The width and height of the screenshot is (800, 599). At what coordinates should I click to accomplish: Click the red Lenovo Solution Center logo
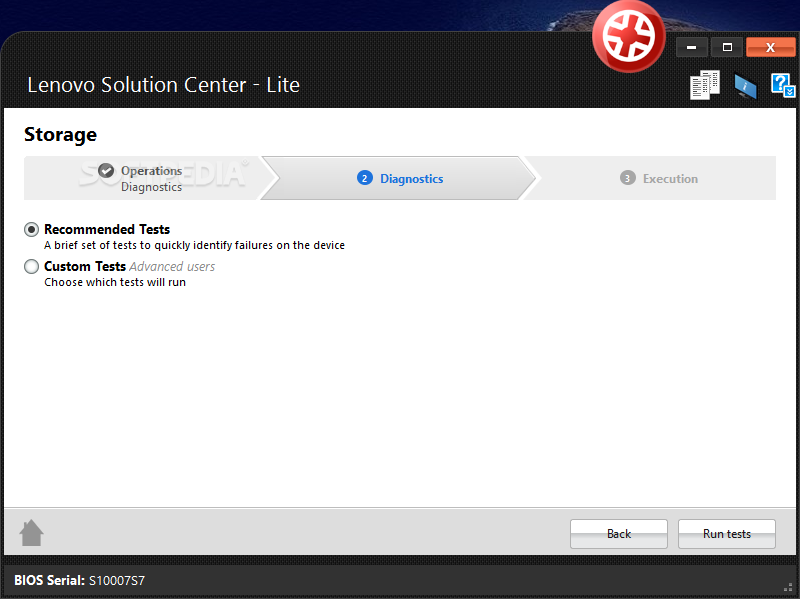[x=629, y=36]
